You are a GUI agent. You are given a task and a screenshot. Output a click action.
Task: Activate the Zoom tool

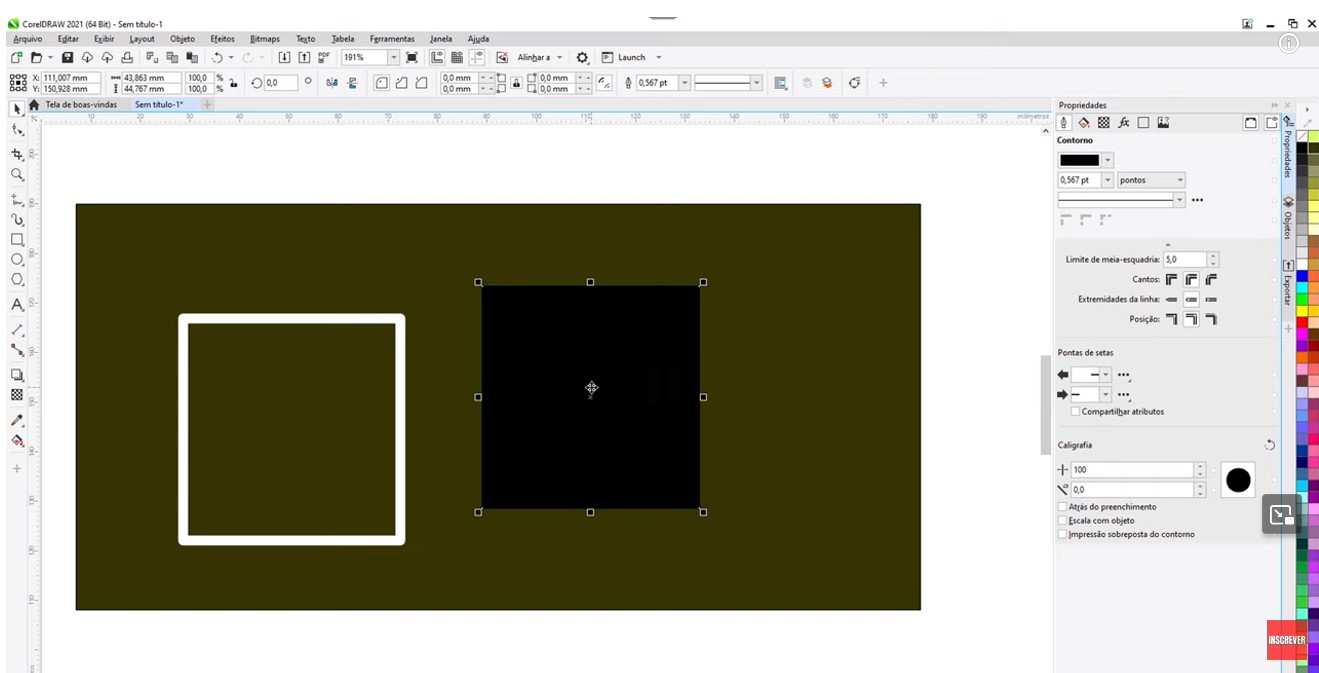click(x=16, y=174)
